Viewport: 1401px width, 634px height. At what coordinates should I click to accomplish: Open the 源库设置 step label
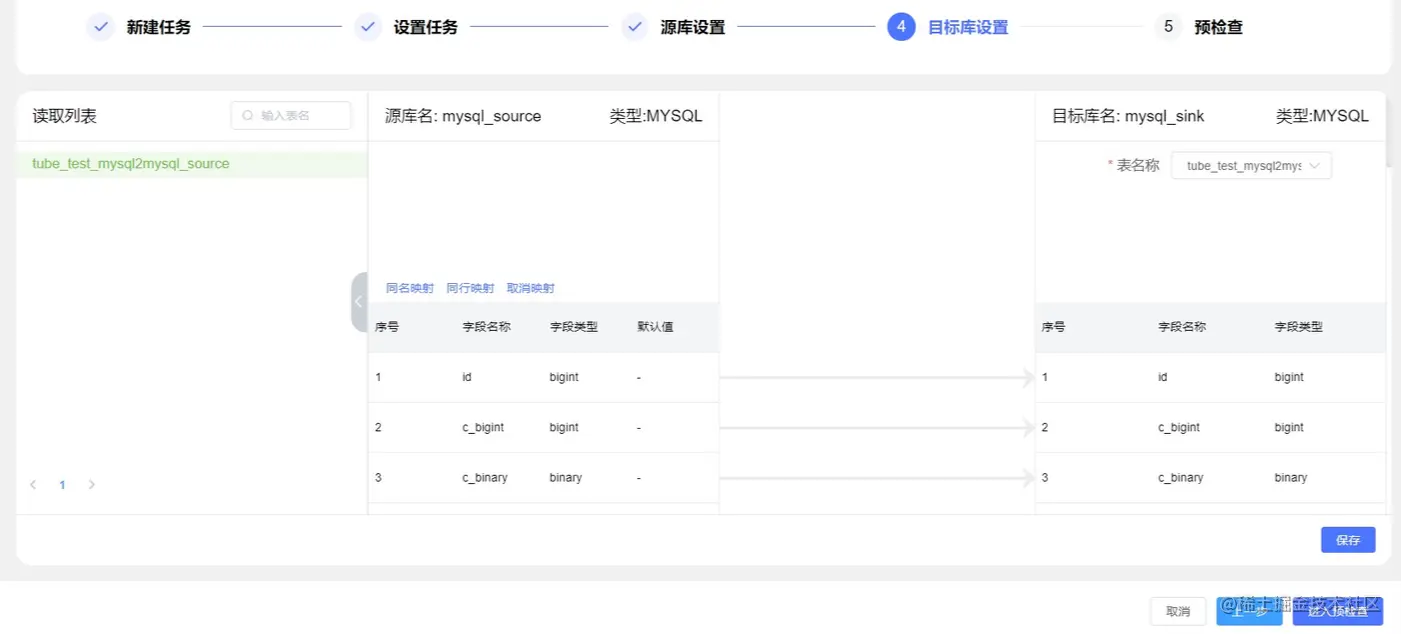pos(693,28)
